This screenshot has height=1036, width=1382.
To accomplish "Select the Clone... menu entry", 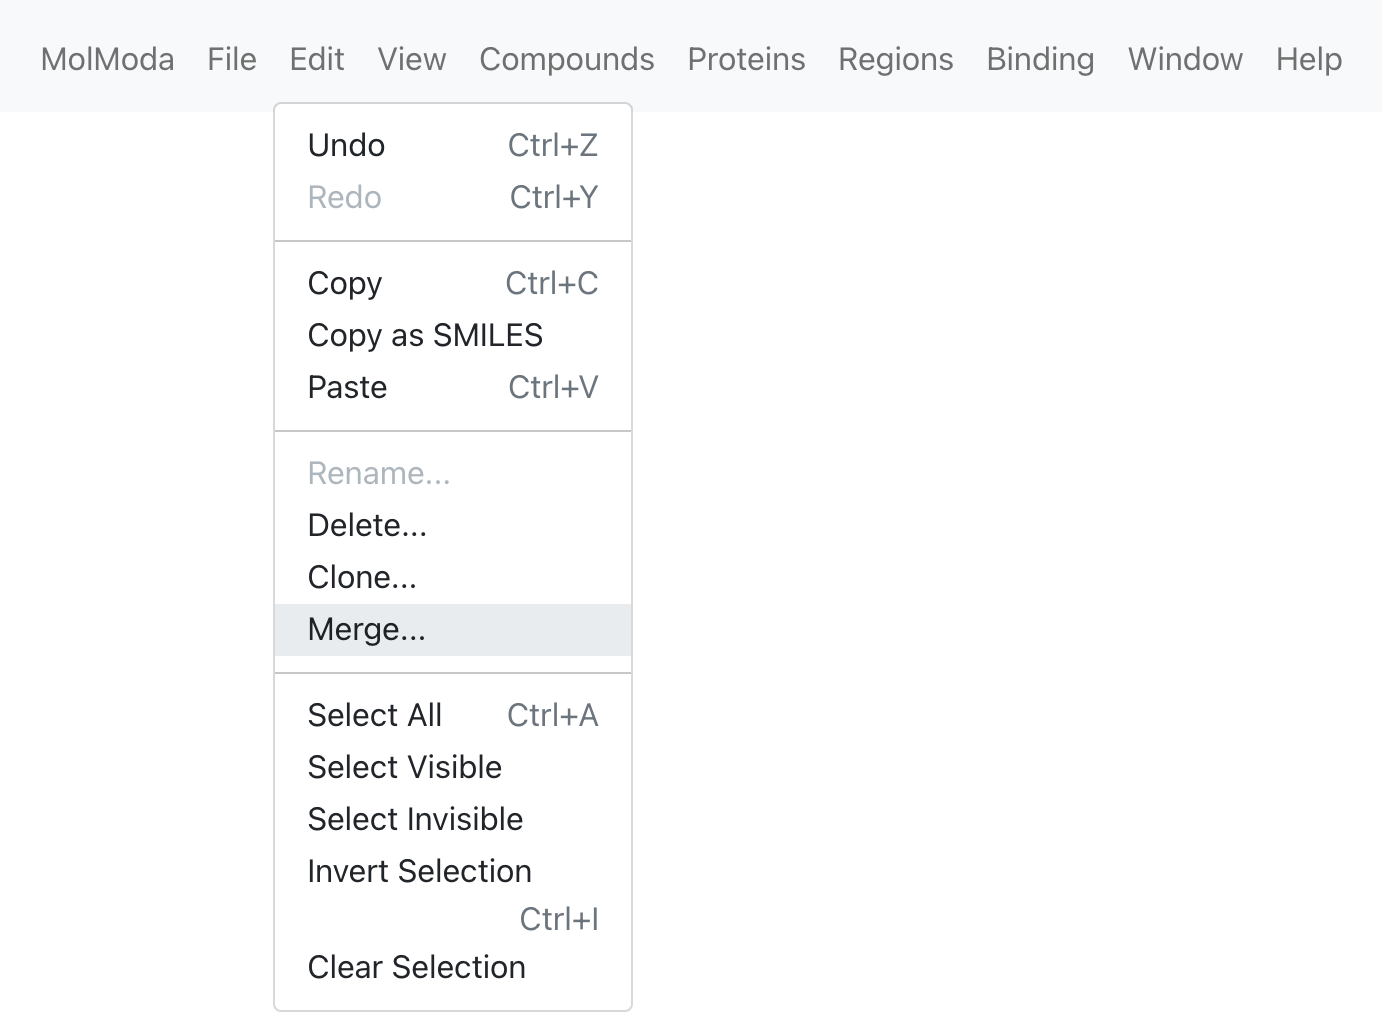I will pos(453,577).
